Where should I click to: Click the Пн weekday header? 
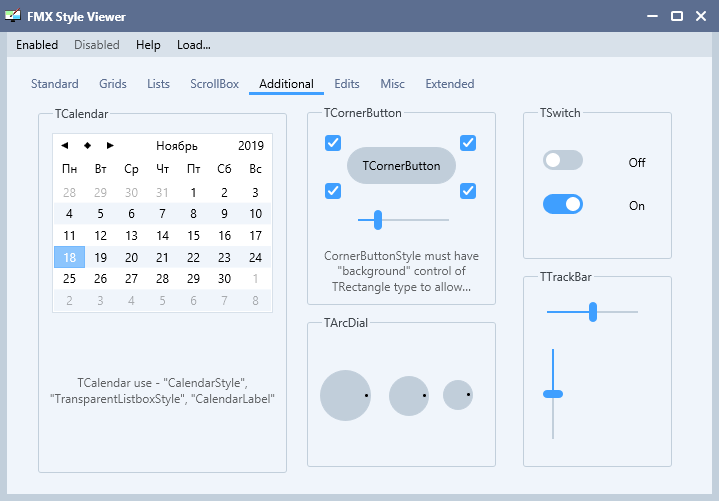[x=69, y=169]
